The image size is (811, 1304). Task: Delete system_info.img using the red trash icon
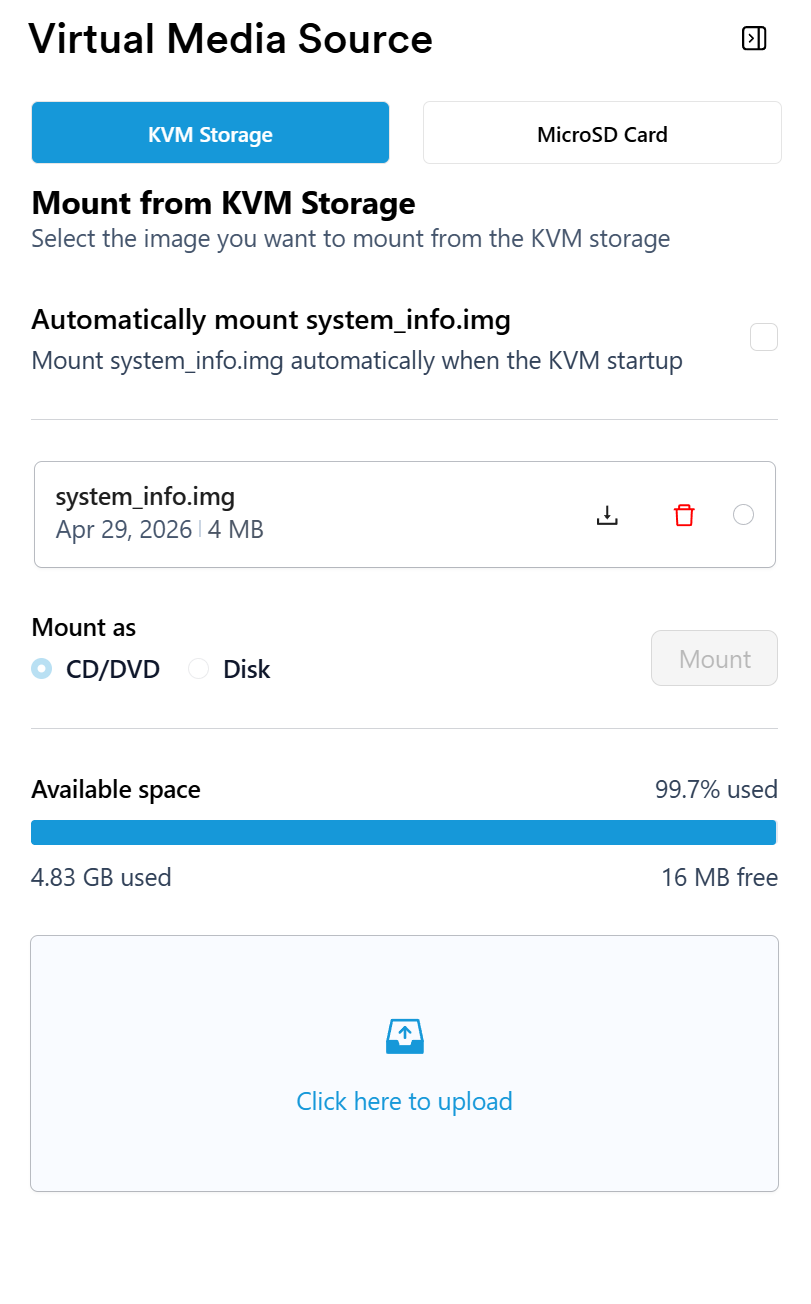pyautogui.click(x=684, y=515)
